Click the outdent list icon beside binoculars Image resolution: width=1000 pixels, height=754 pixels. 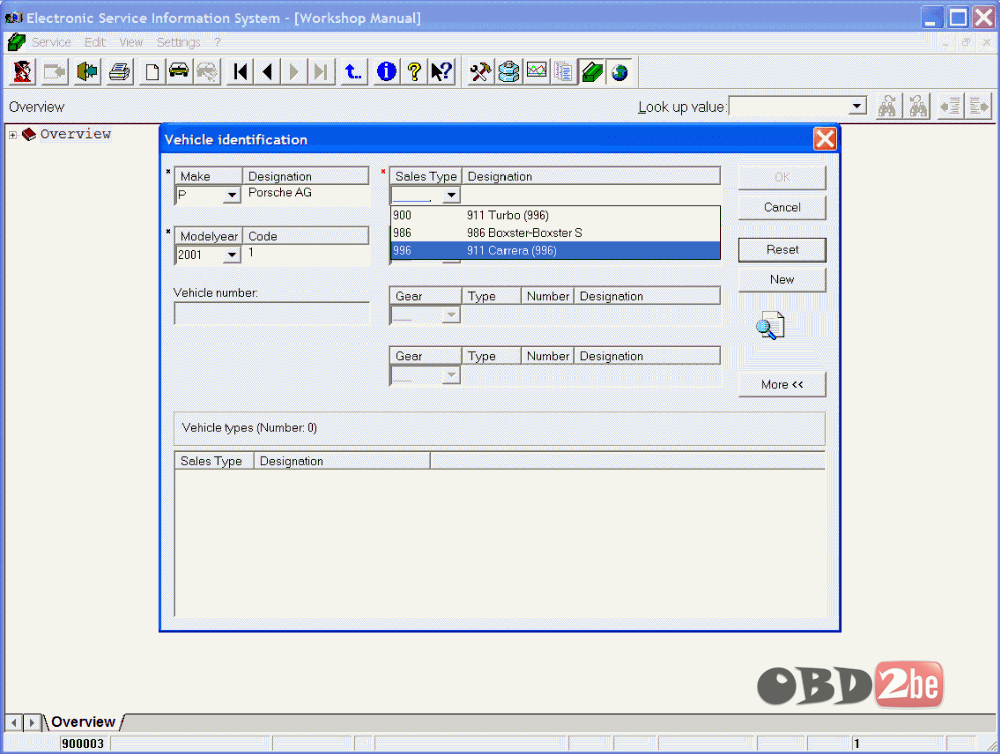coord(950,106)
